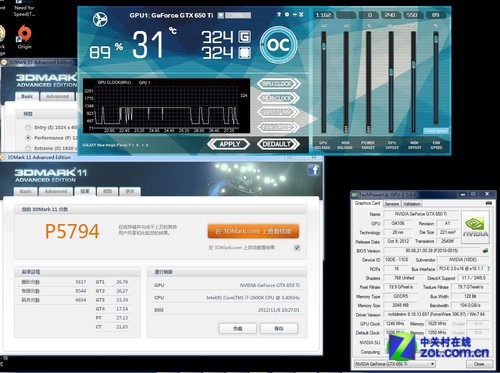Click the APPLY button in Magic Panel
This screenshot has width=500, height=373.
(229, 144)
